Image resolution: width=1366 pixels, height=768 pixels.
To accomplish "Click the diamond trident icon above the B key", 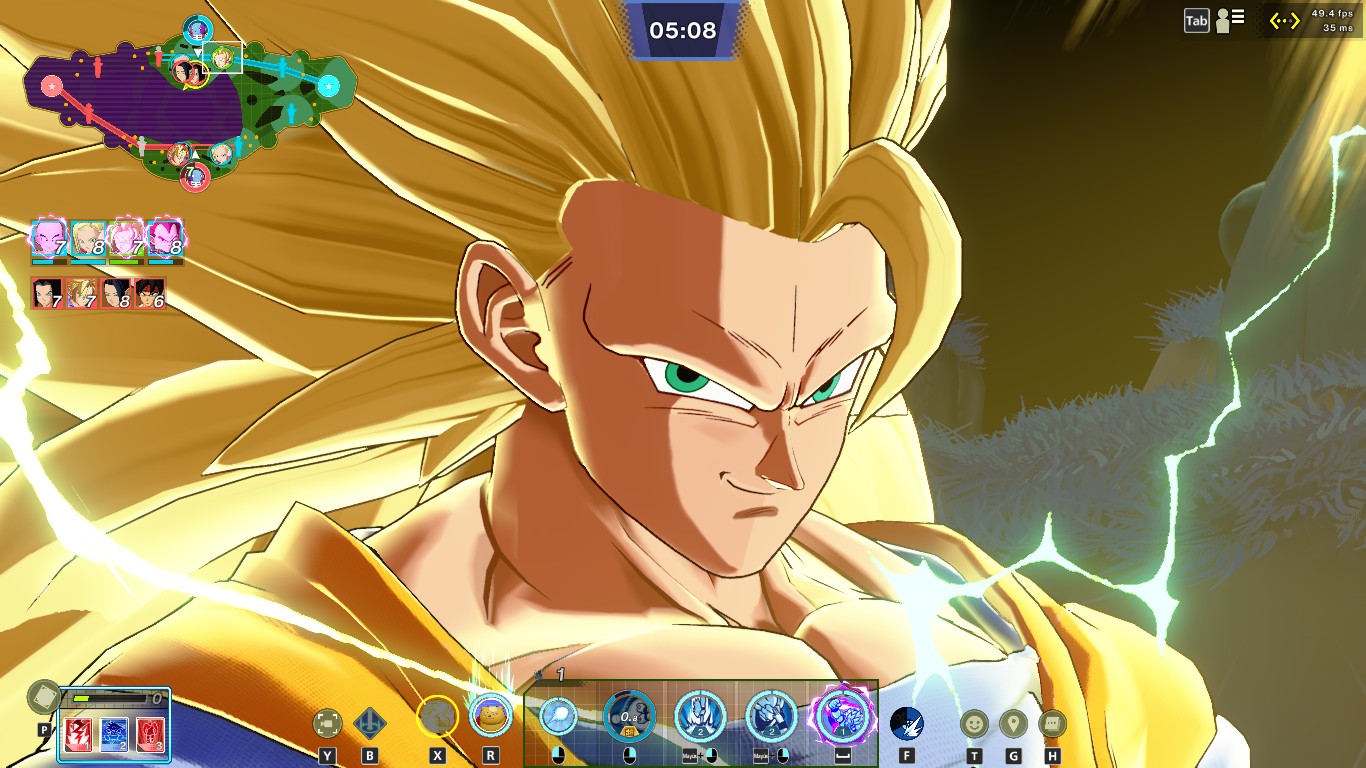I will click(370, 723).
